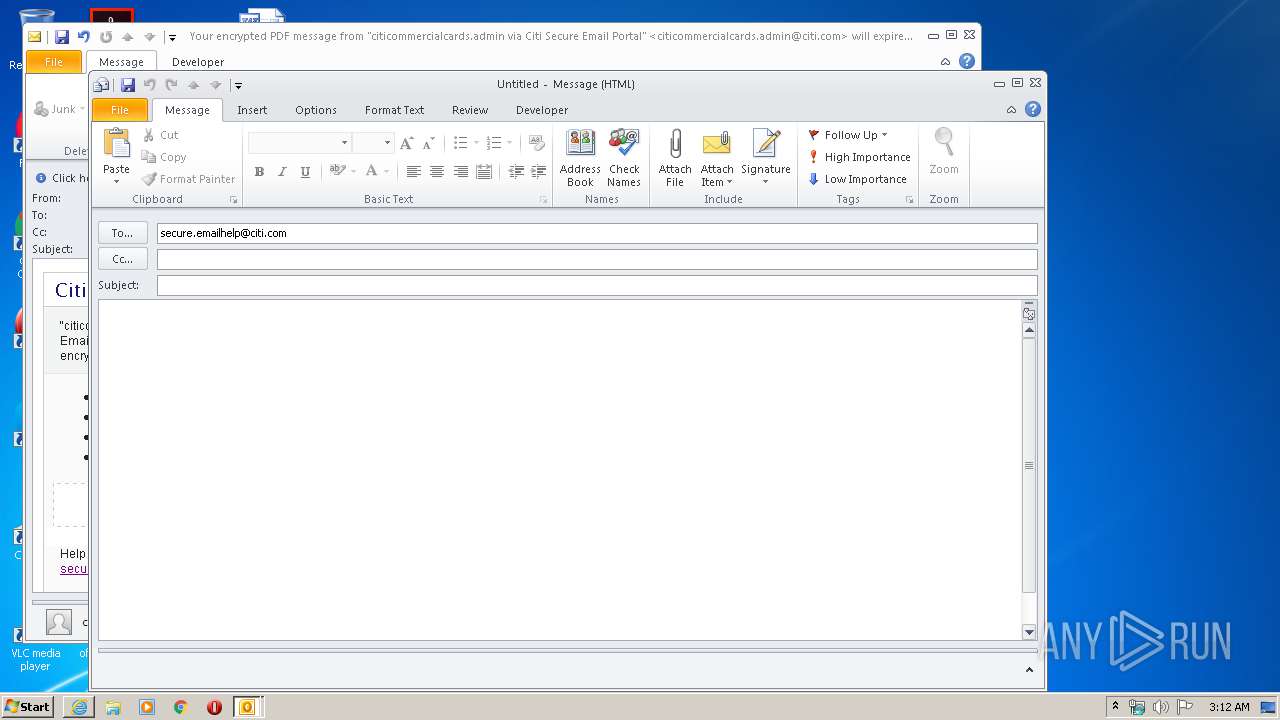Screen dimensions: 1280x720
Task: Customize the Quick Access Toolbar in Untitled window
Action: tap(238, 85)
